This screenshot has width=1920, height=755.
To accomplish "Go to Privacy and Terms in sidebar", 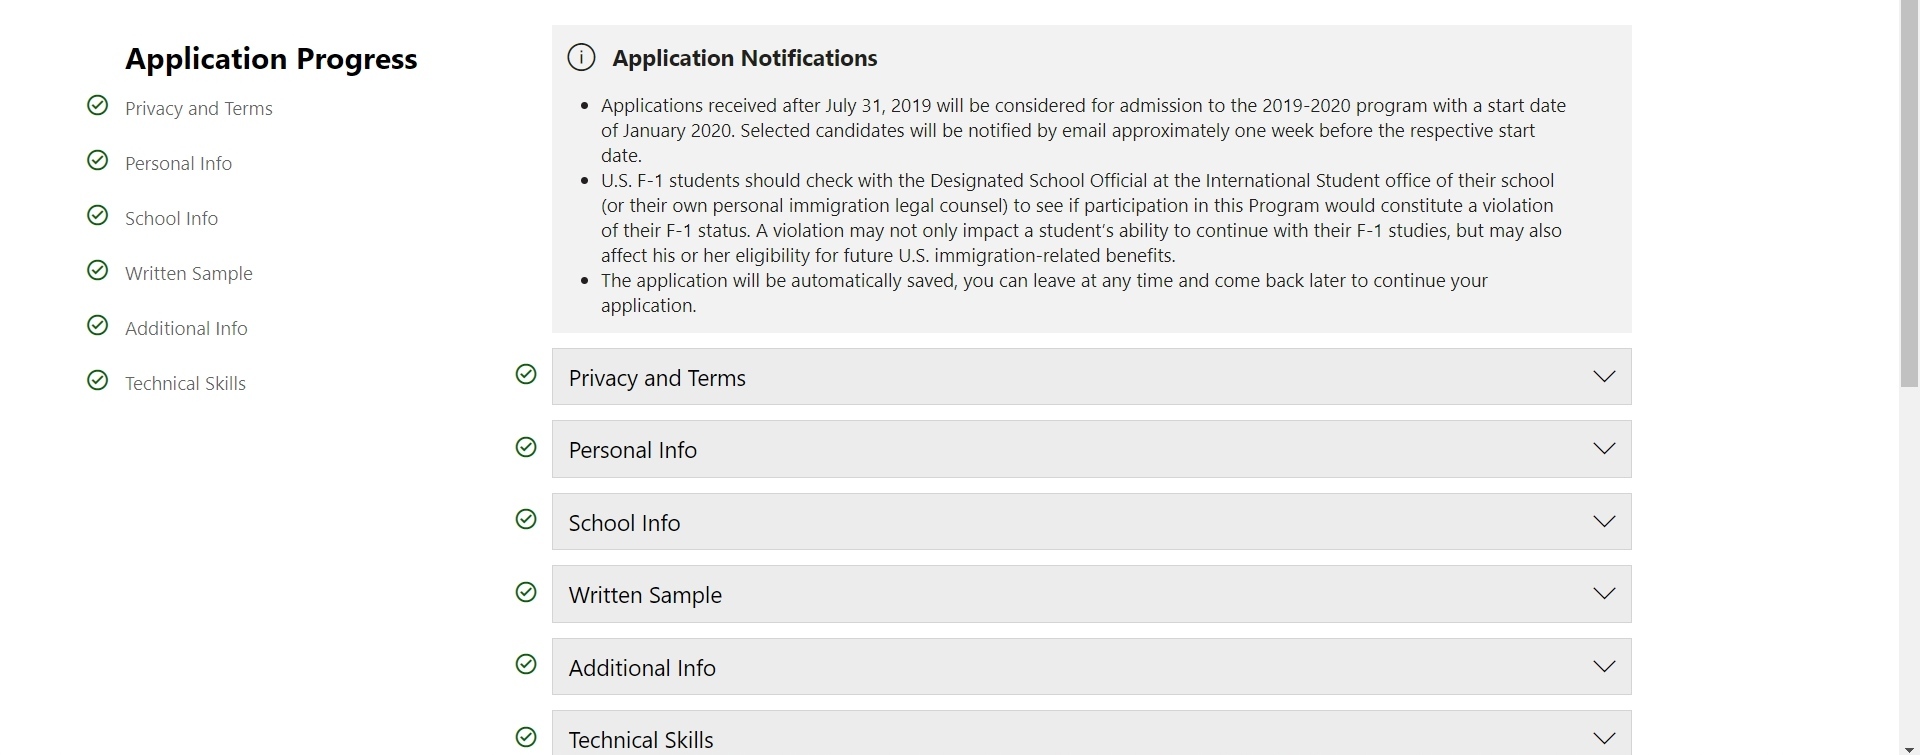I will pos(198,108).
